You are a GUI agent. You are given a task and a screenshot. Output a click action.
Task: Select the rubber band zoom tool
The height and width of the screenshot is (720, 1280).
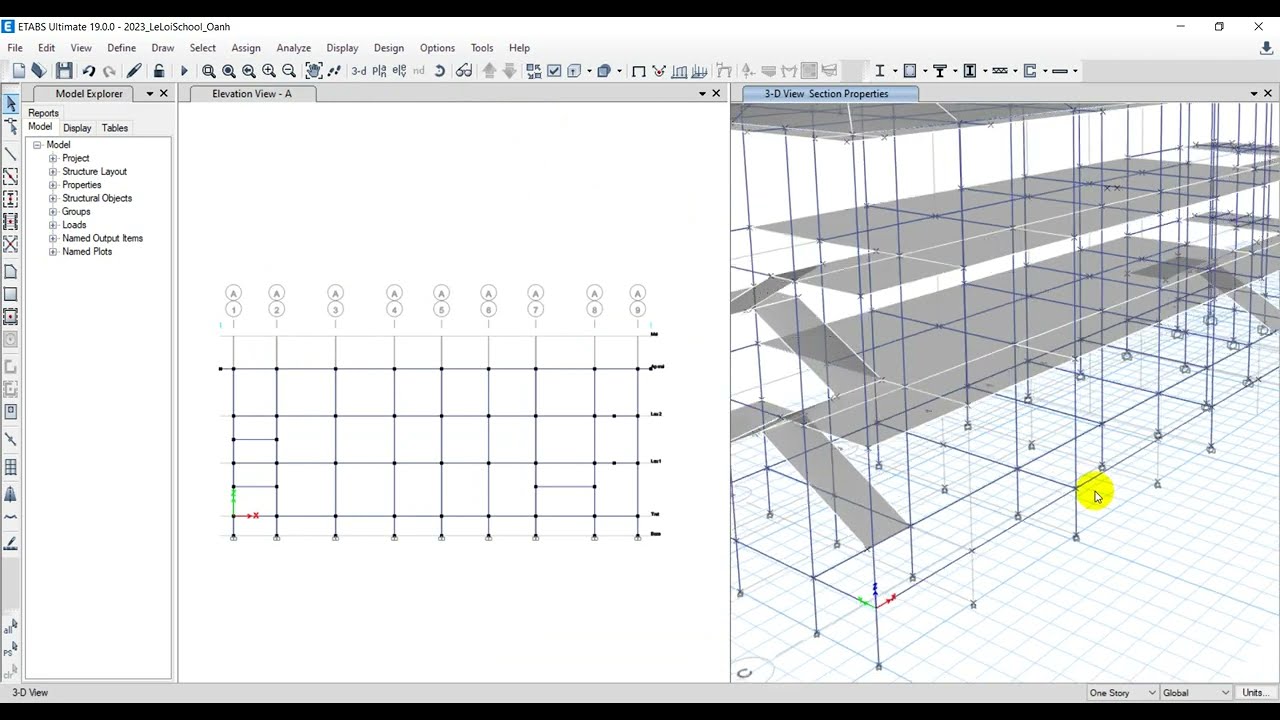pos(209,71)
